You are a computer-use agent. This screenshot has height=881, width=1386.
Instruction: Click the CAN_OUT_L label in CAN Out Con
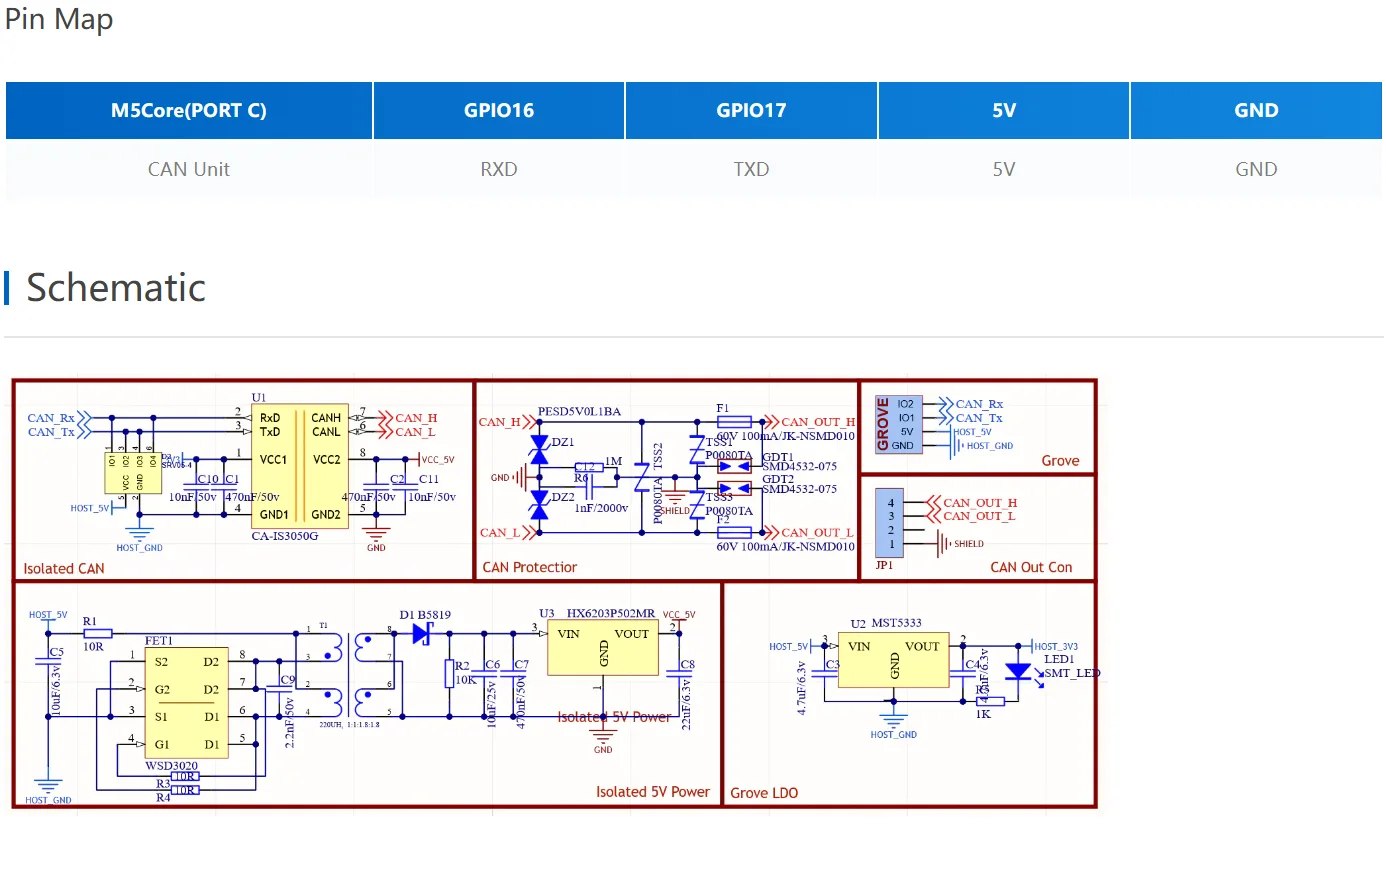pos(979,516)
